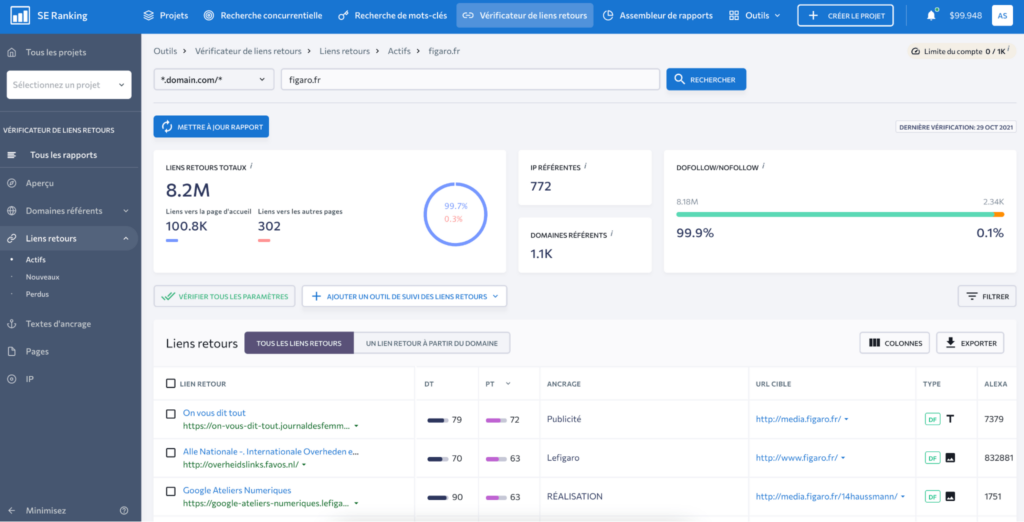Click text type icon in On vous dit tout row
The width and height of the screenshot is (1024, 522).
point(950,419)
